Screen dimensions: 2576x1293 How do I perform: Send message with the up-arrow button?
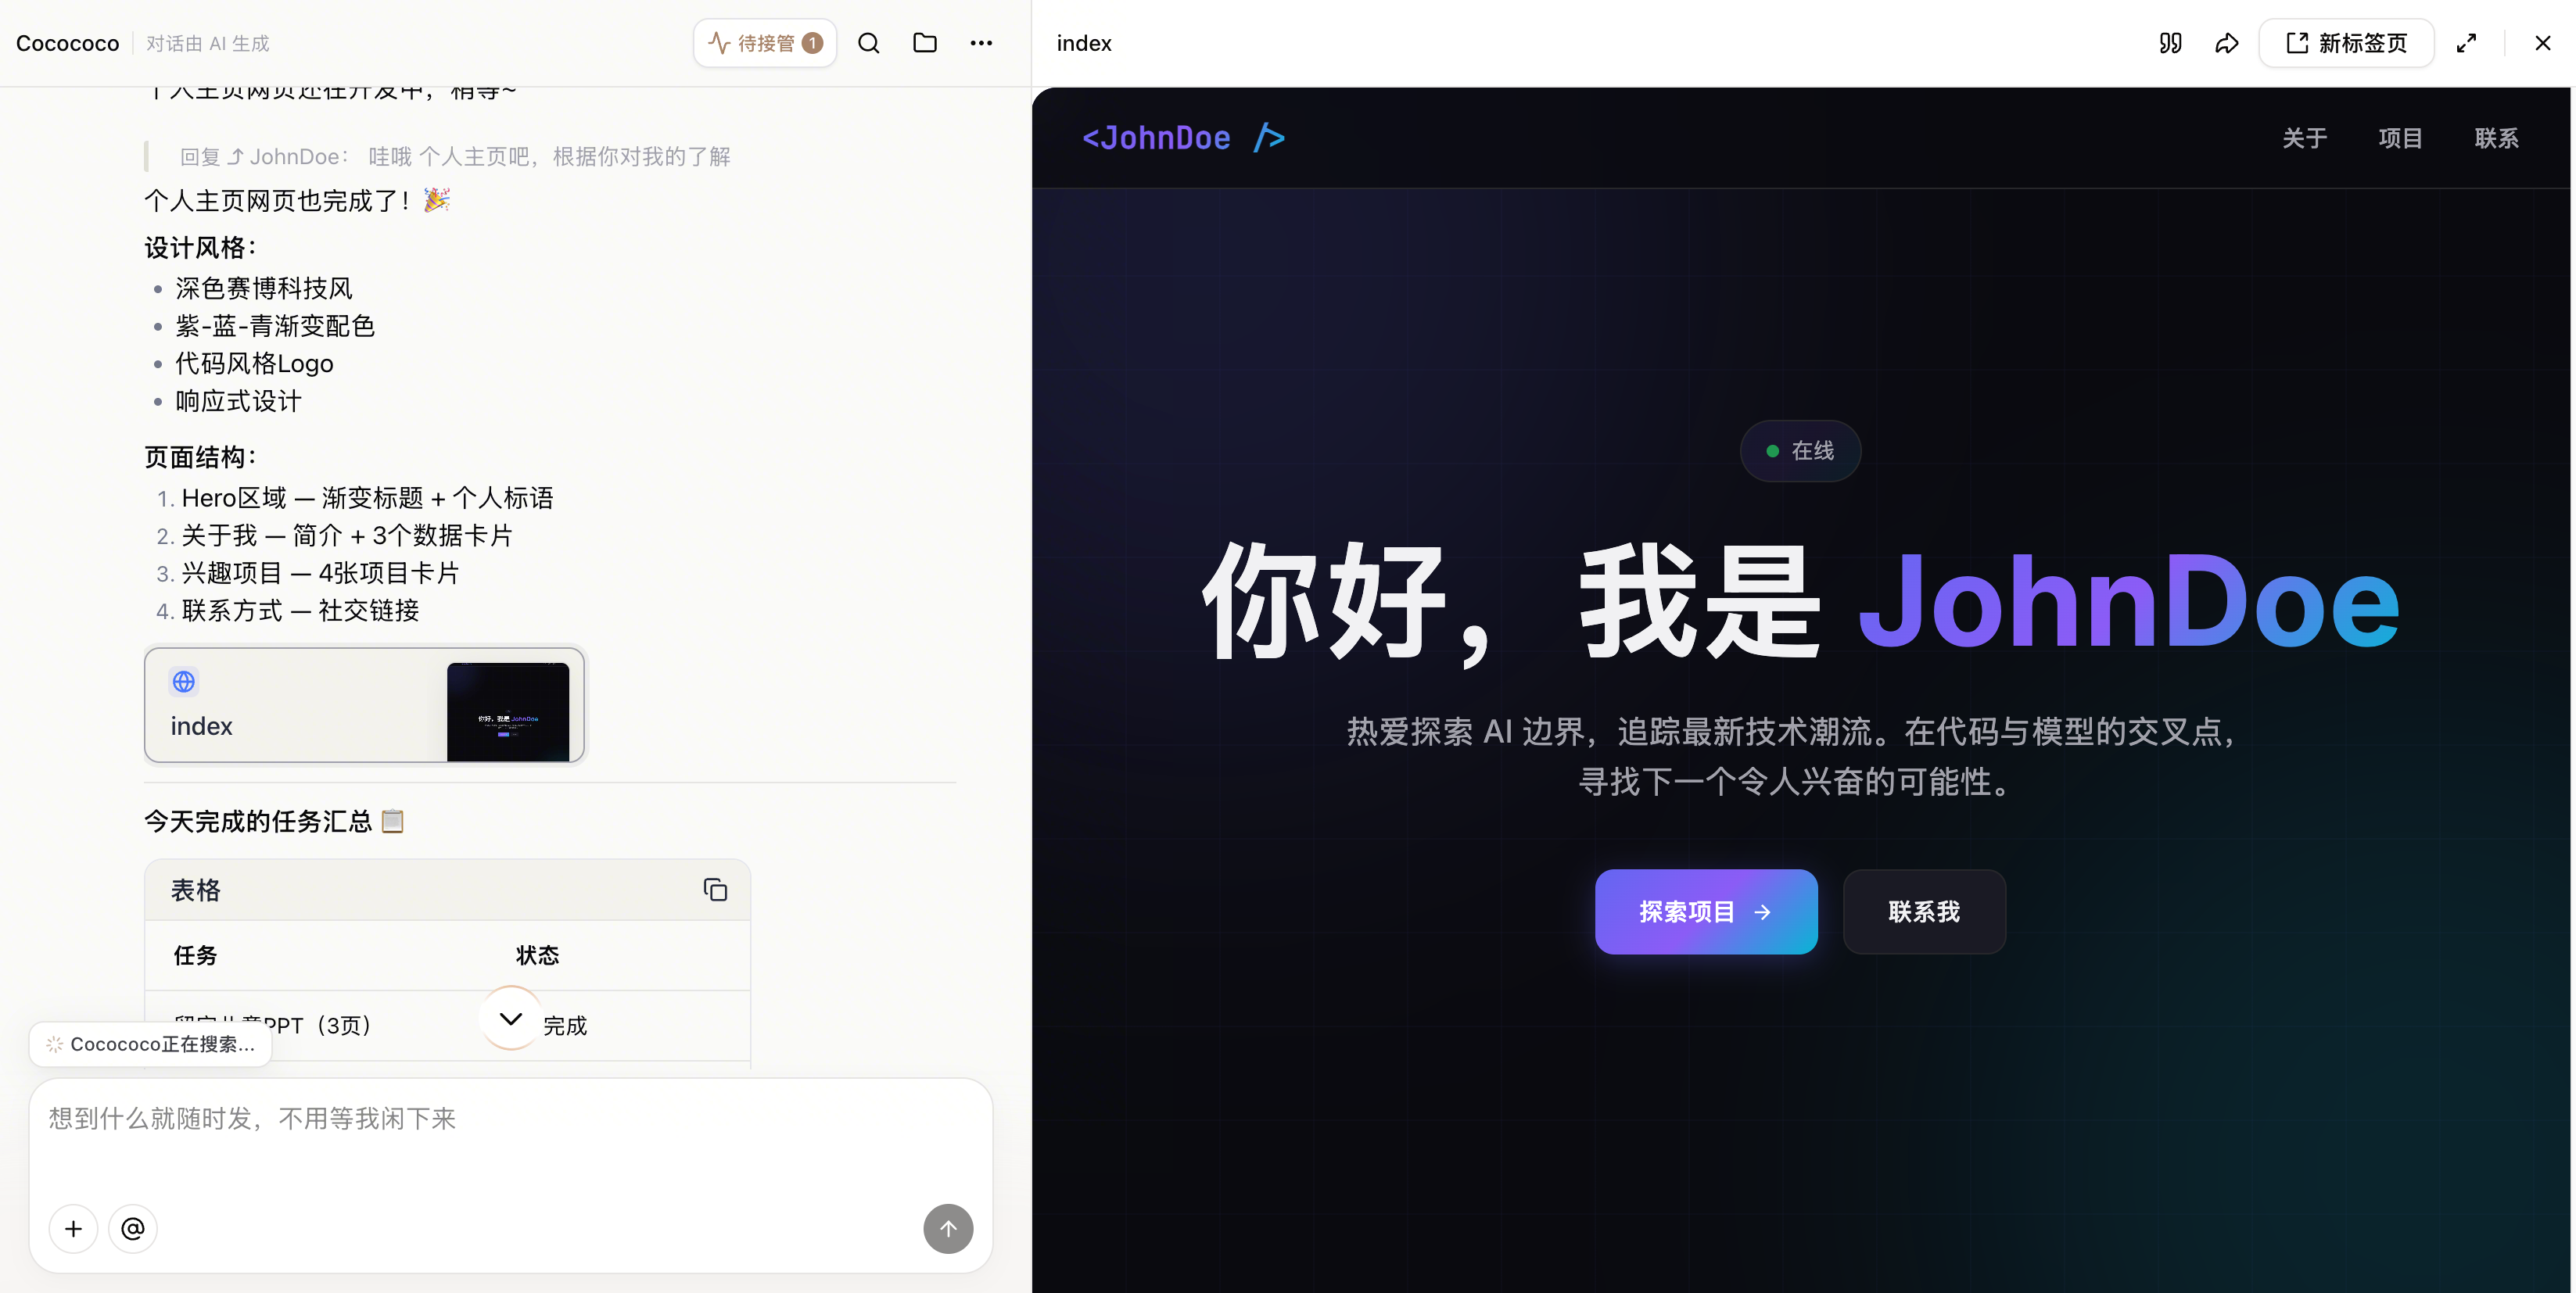tap(948, 1228)
